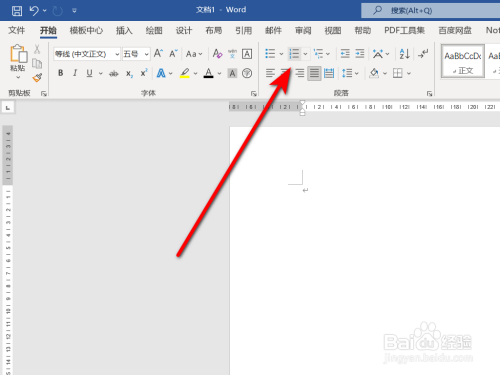Toggle strikethrough formatting
The width and height of the screenshot is (500, 375).
(114, 73)
